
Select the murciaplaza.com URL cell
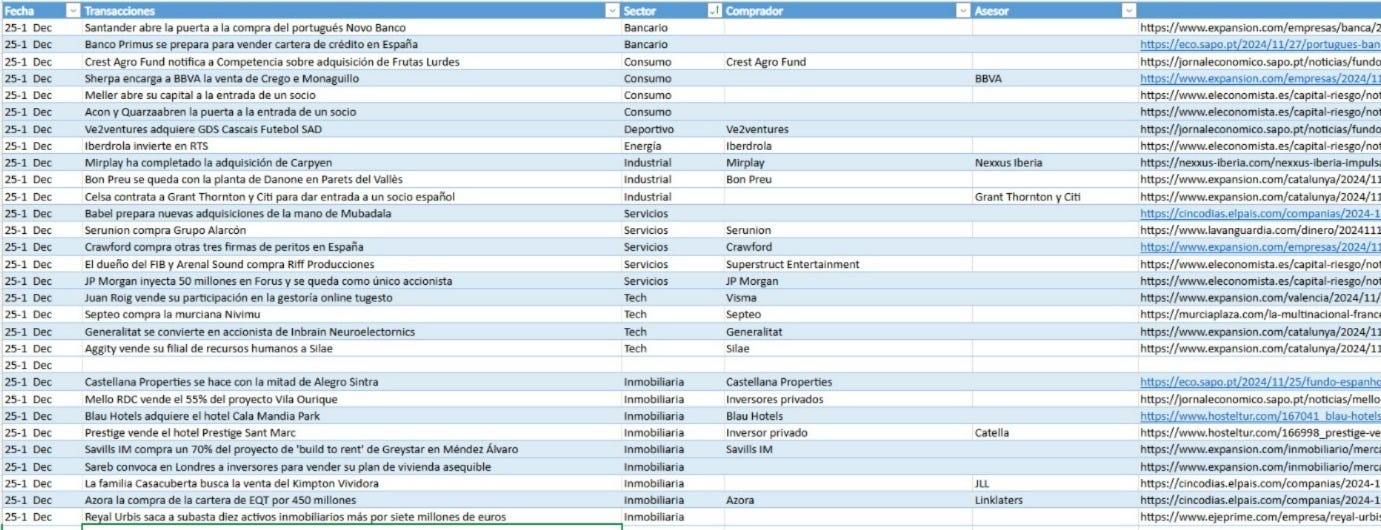coord(1260,314)
